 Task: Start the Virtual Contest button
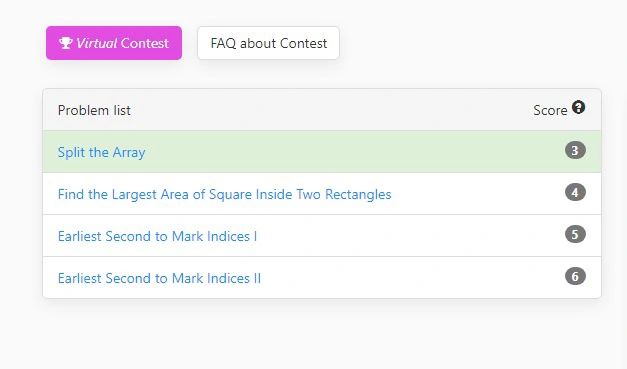pos(114,43)
